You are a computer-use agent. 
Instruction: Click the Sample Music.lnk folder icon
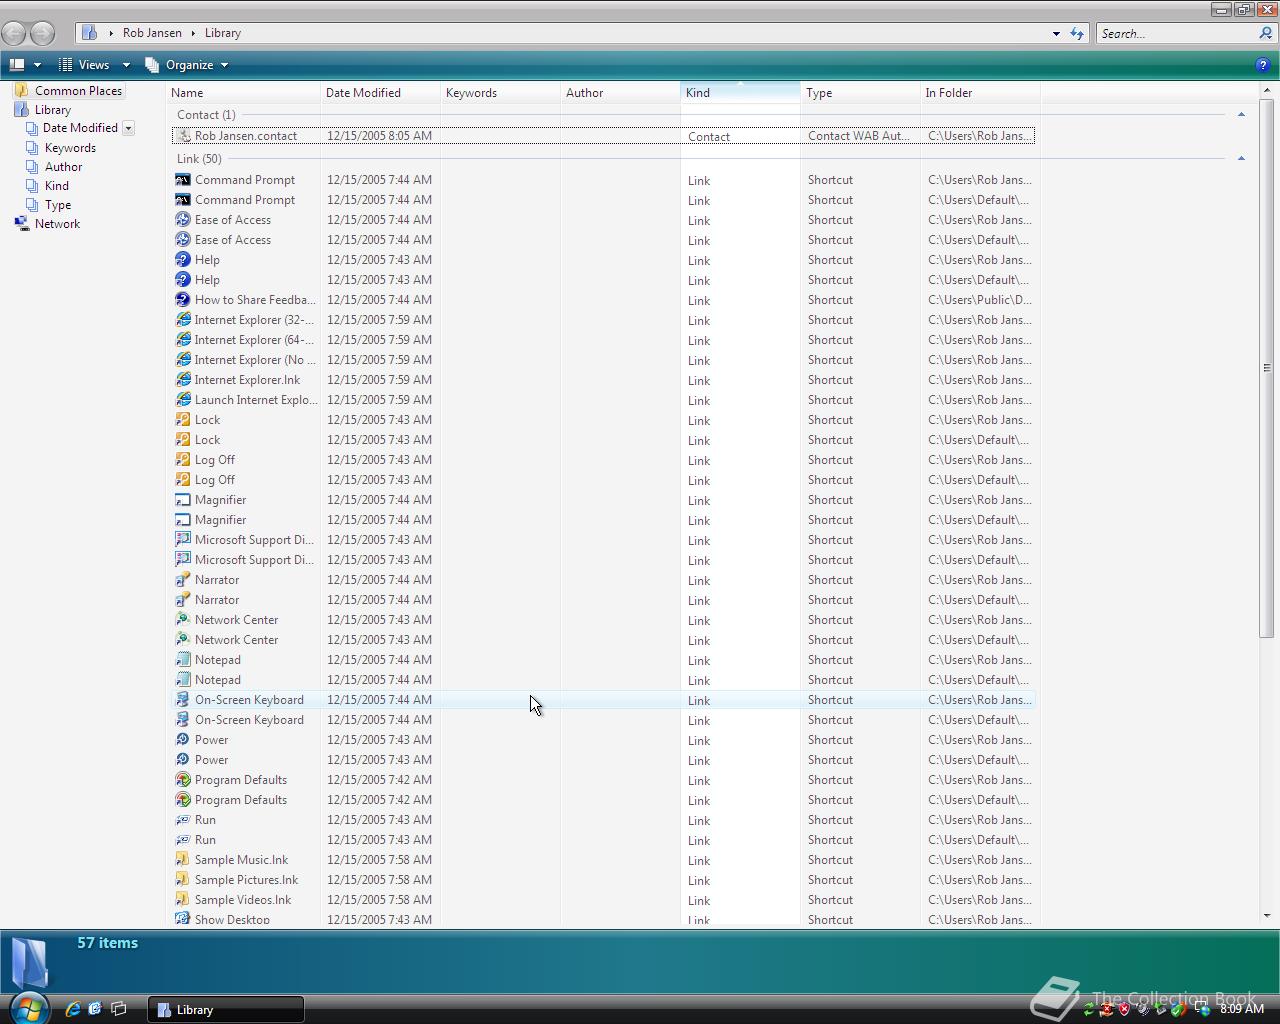pos(183,860)
